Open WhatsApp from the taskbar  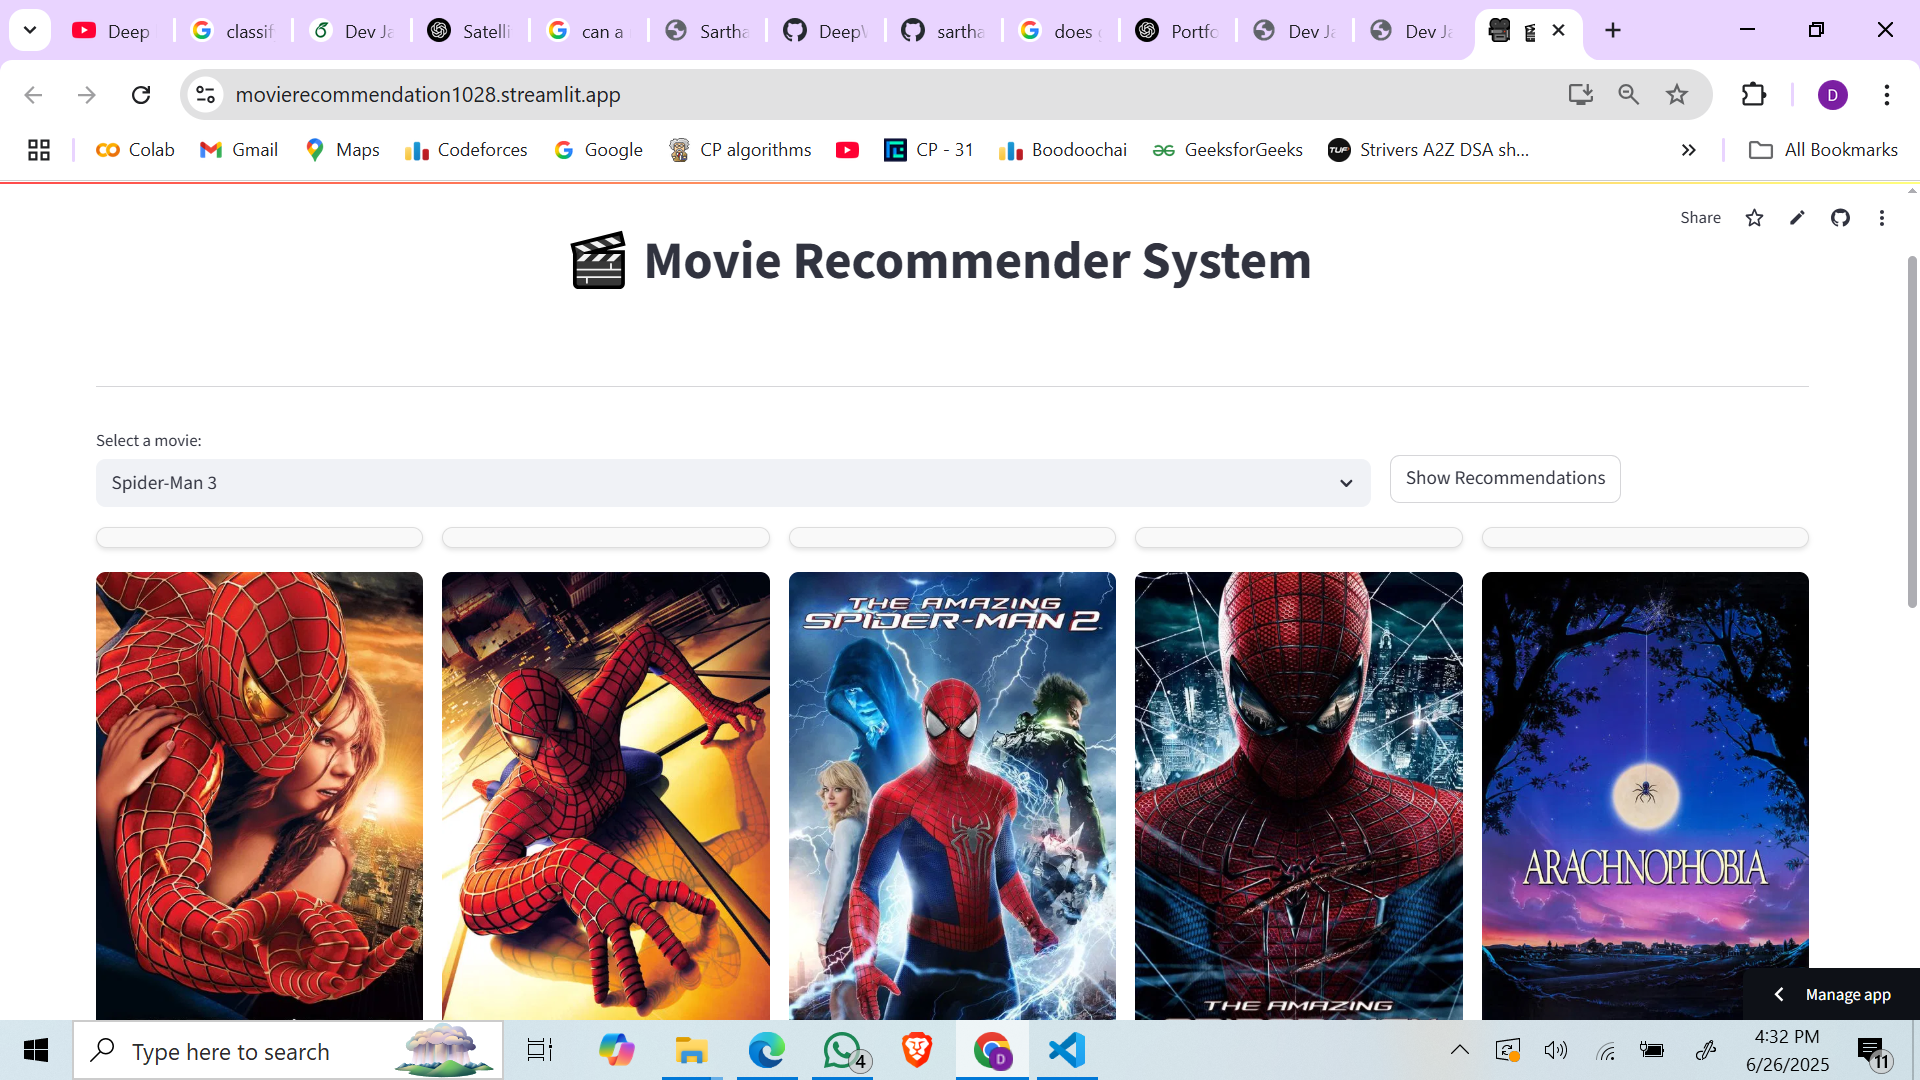843,1050
